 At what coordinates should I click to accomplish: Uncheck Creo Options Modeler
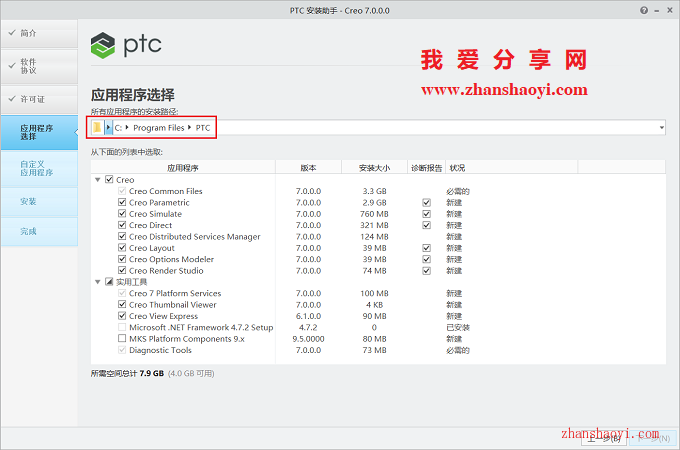pyautogui.click(x=122, y=259)
